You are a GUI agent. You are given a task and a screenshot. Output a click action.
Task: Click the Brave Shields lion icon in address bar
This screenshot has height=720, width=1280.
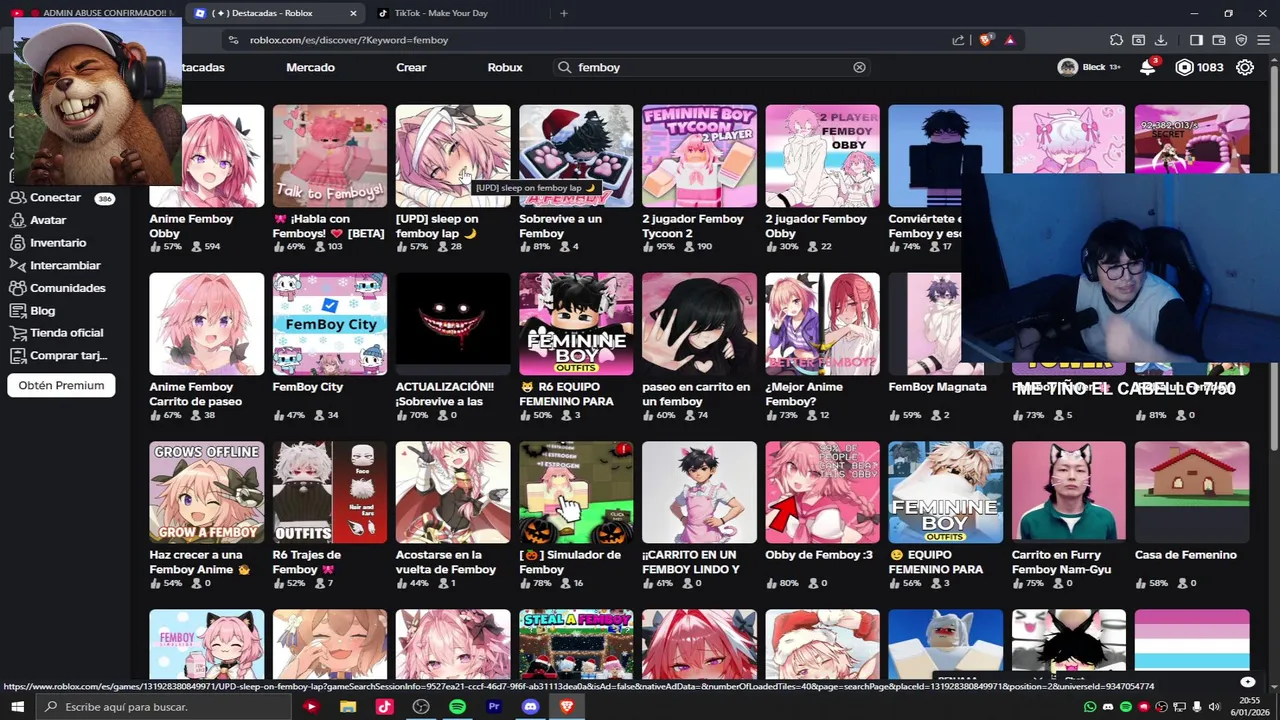985,40
